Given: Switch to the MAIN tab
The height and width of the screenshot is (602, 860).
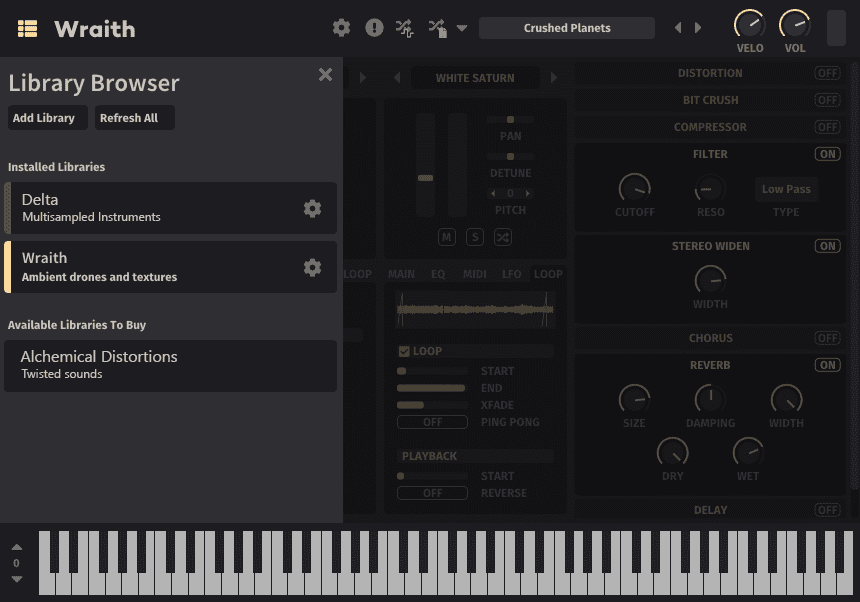Looking at the screenshot, I should click(x=401, y=274).
